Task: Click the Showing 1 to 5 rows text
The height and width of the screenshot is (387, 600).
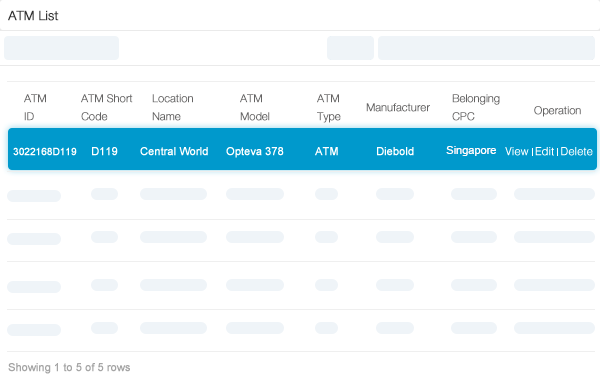Action: [x=69, y=367]
